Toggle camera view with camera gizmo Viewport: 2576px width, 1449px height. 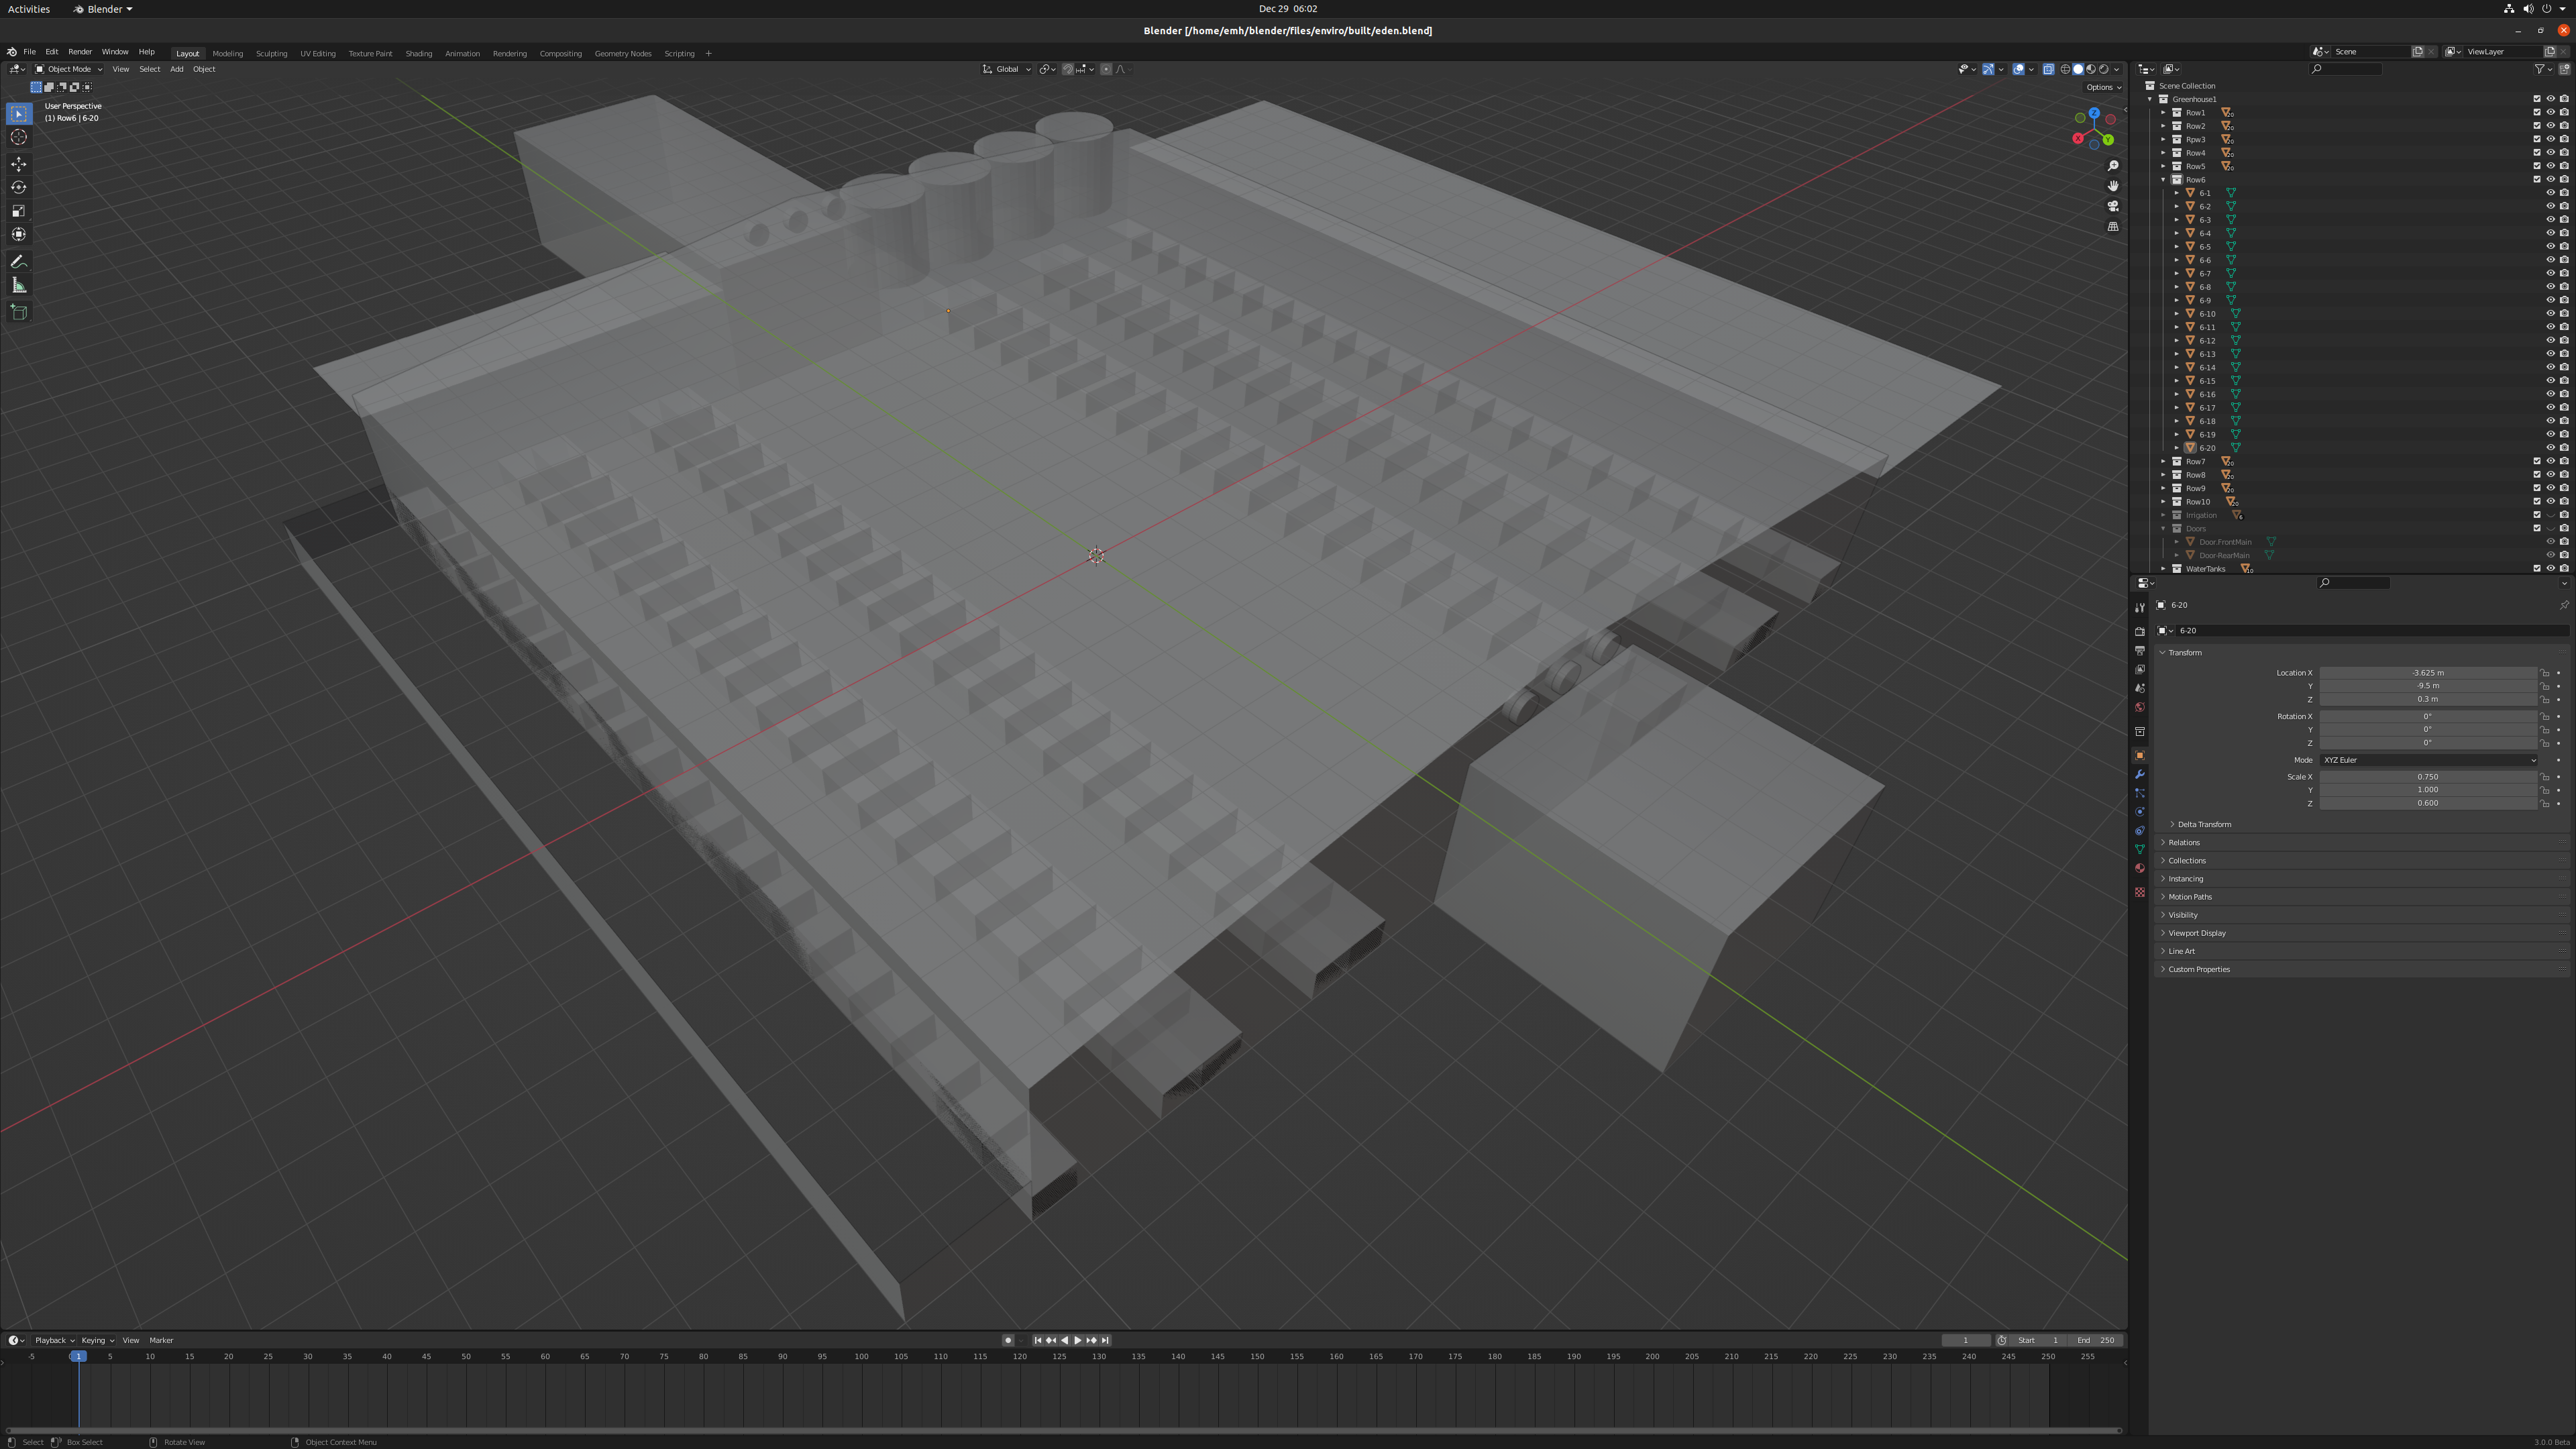point(2113,206)
